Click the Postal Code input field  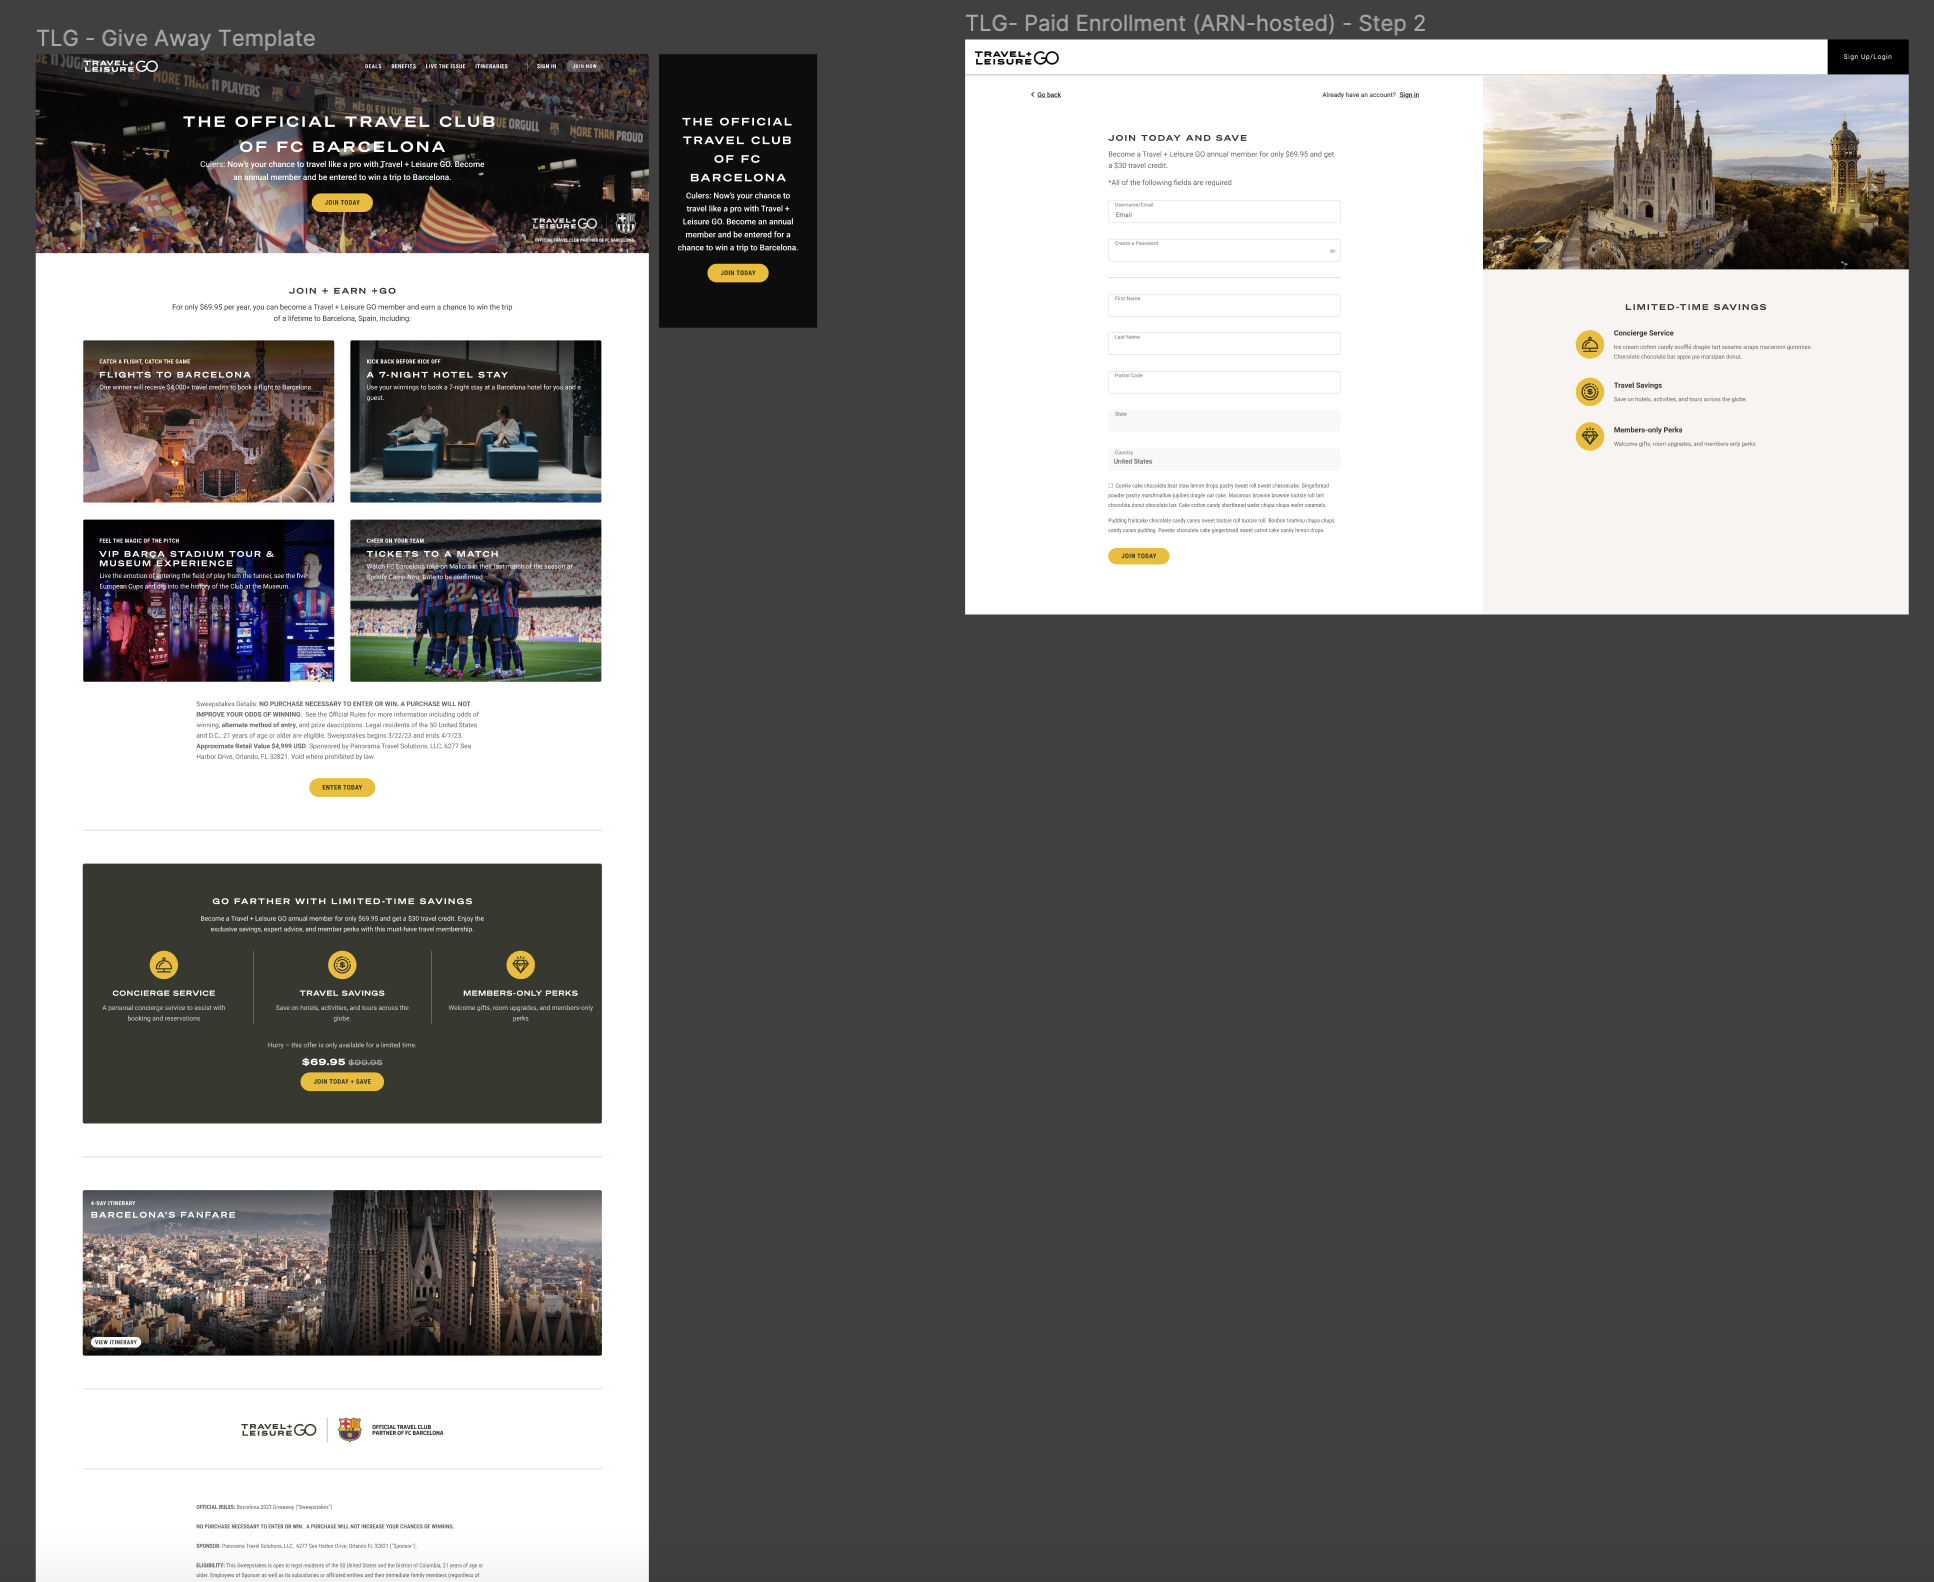tap(1224, 382)
